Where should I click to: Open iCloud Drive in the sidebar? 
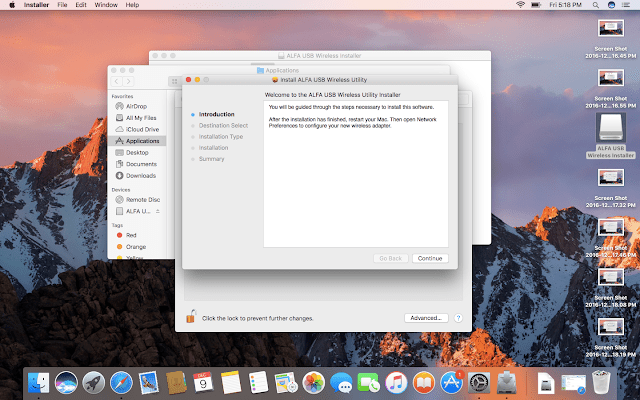tap(137, 129)
